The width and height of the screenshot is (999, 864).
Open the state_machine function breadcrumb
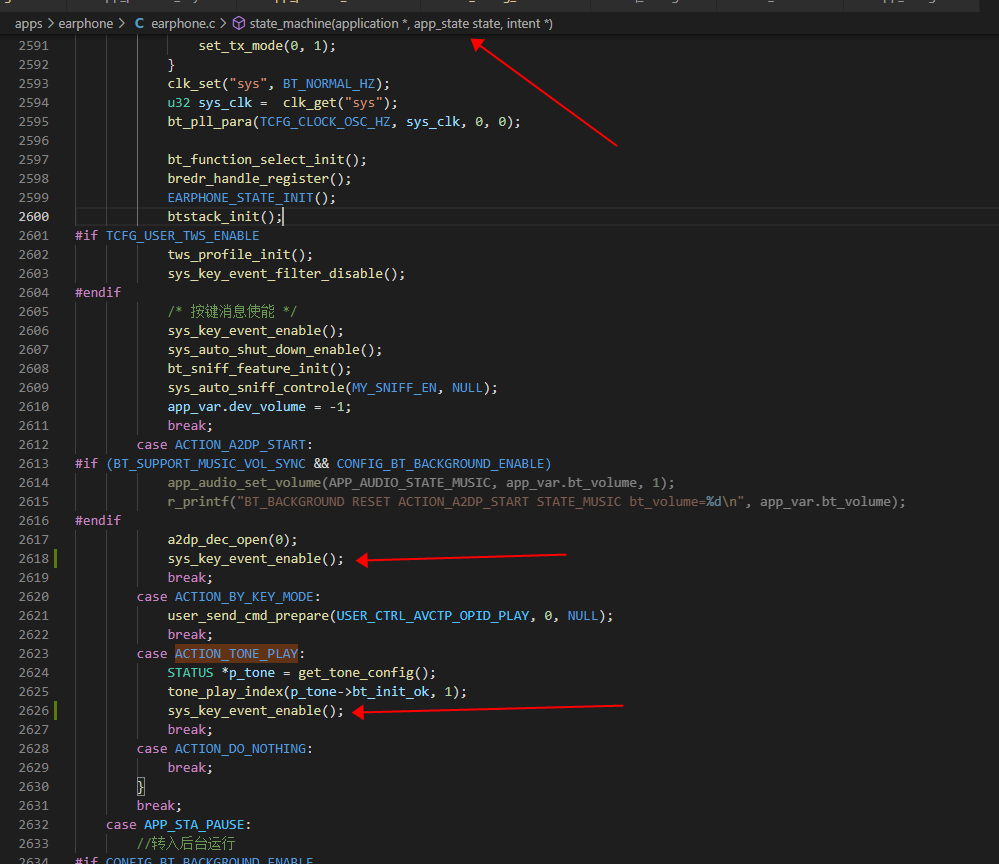(x=401, y=24)
